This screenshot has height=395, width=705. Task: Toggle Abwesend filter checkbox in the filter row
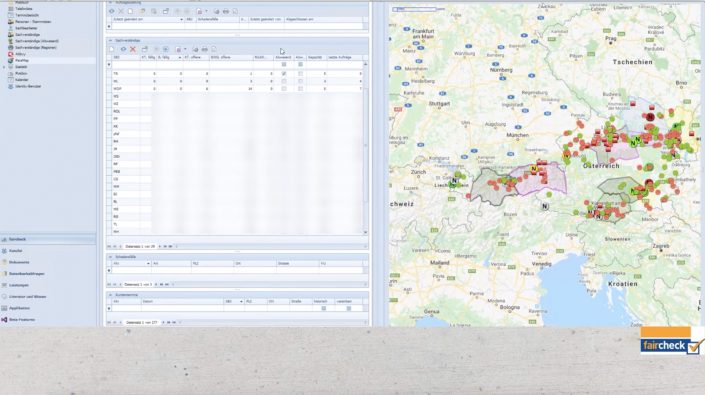point(284,65)
